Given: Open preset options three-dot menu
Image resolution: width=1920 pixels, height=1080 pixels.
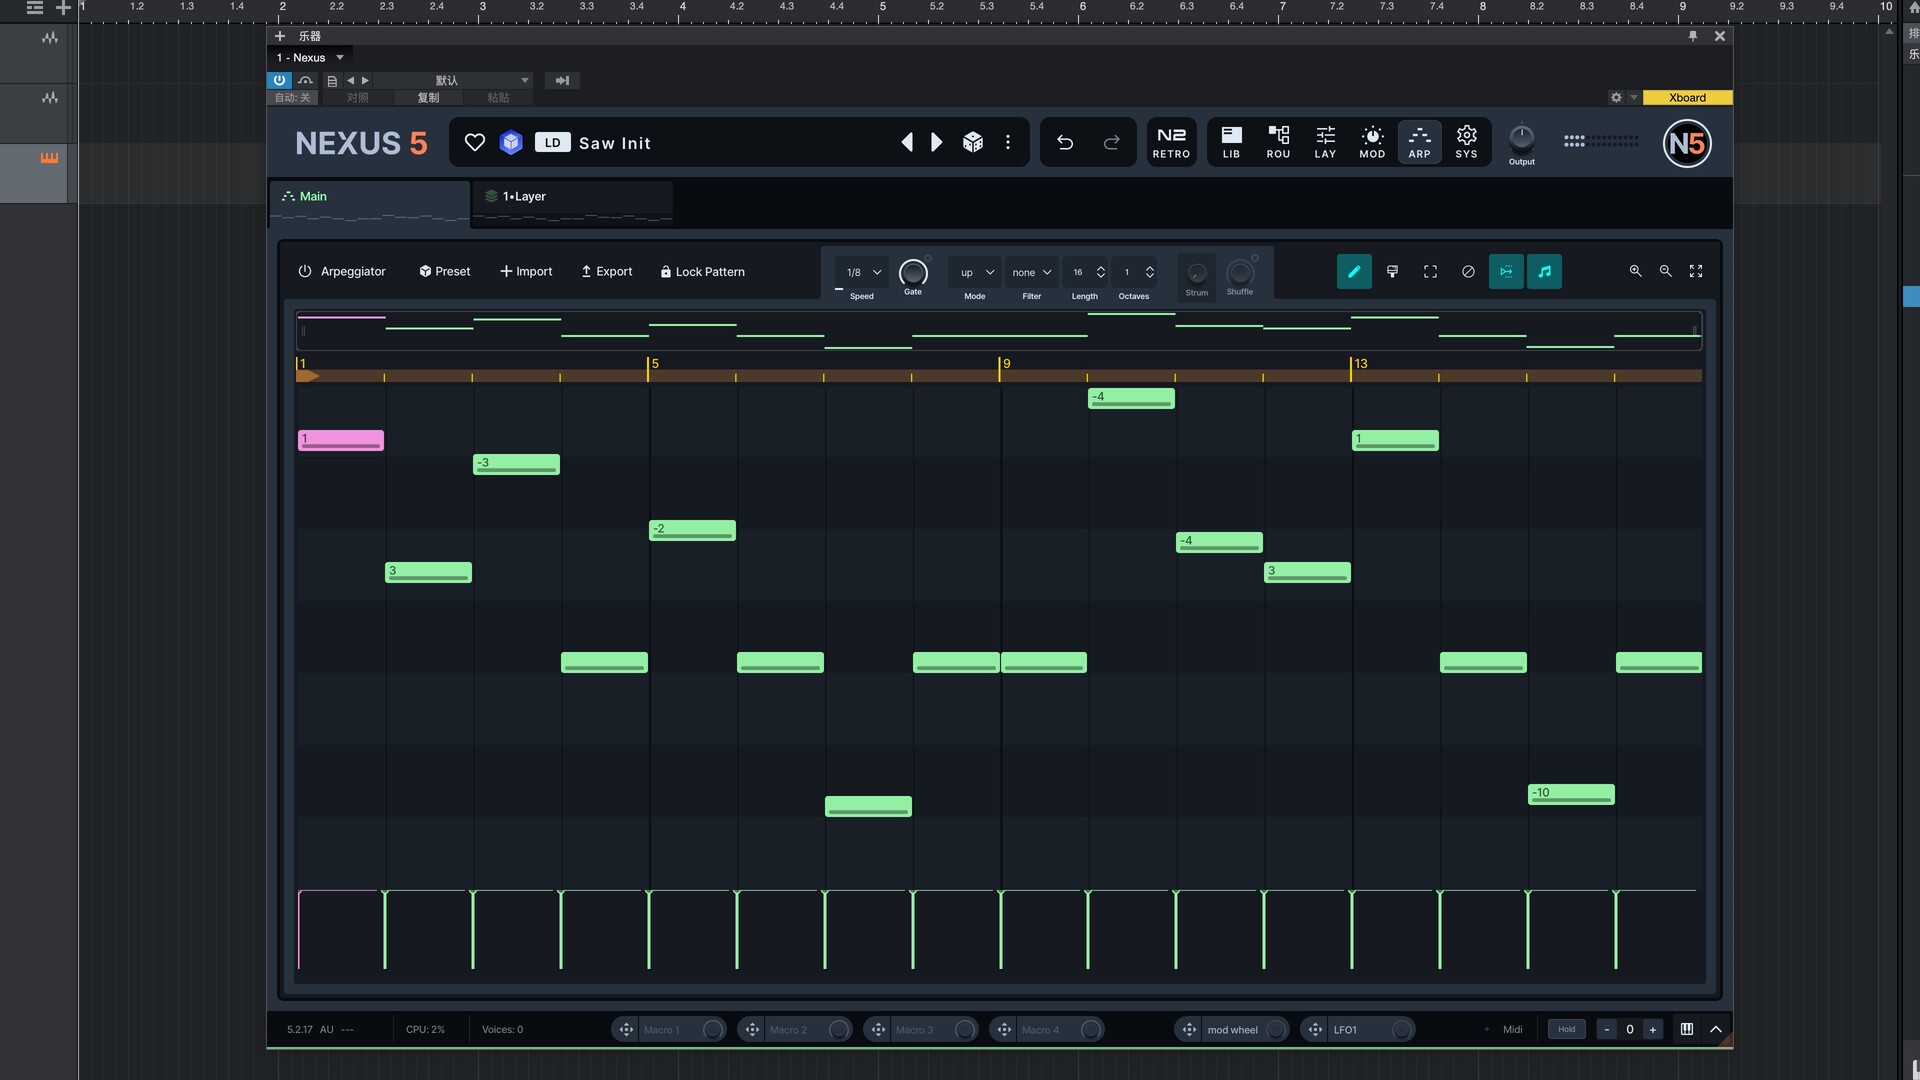Looking at the screenshot, I should [x=1008, y=143].
